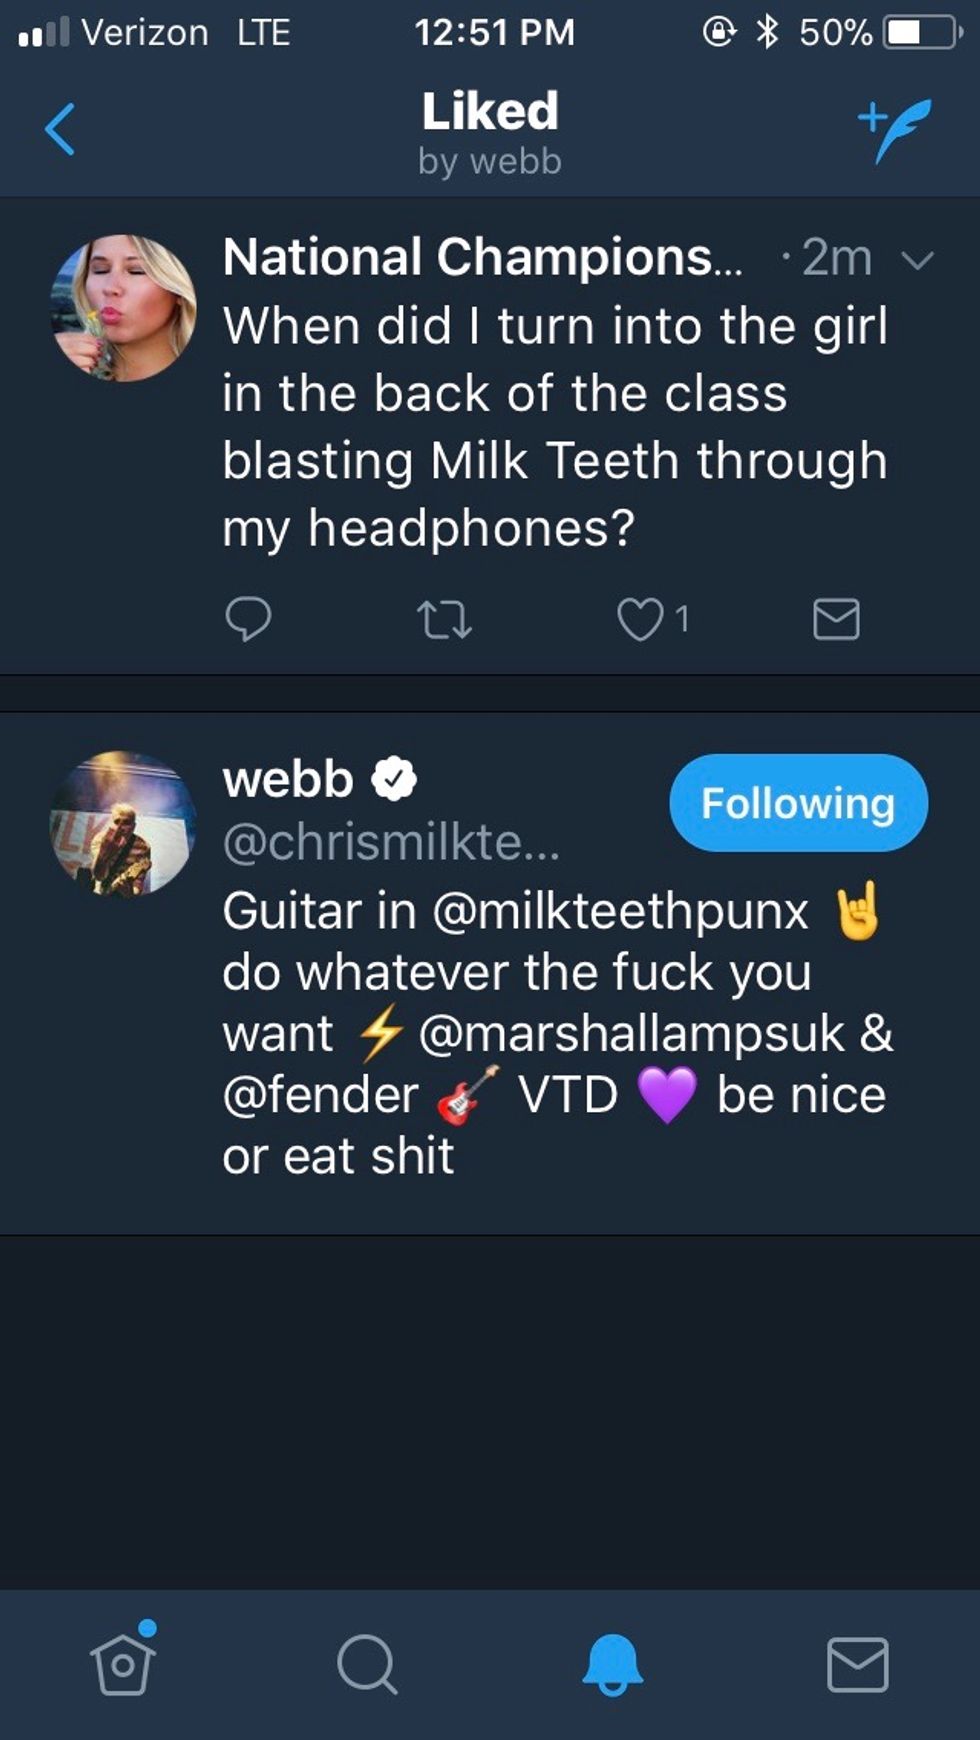Viewport: 980px width, 1740px height.
Task: Open the @fender mention link
Action: [320, 1095]
